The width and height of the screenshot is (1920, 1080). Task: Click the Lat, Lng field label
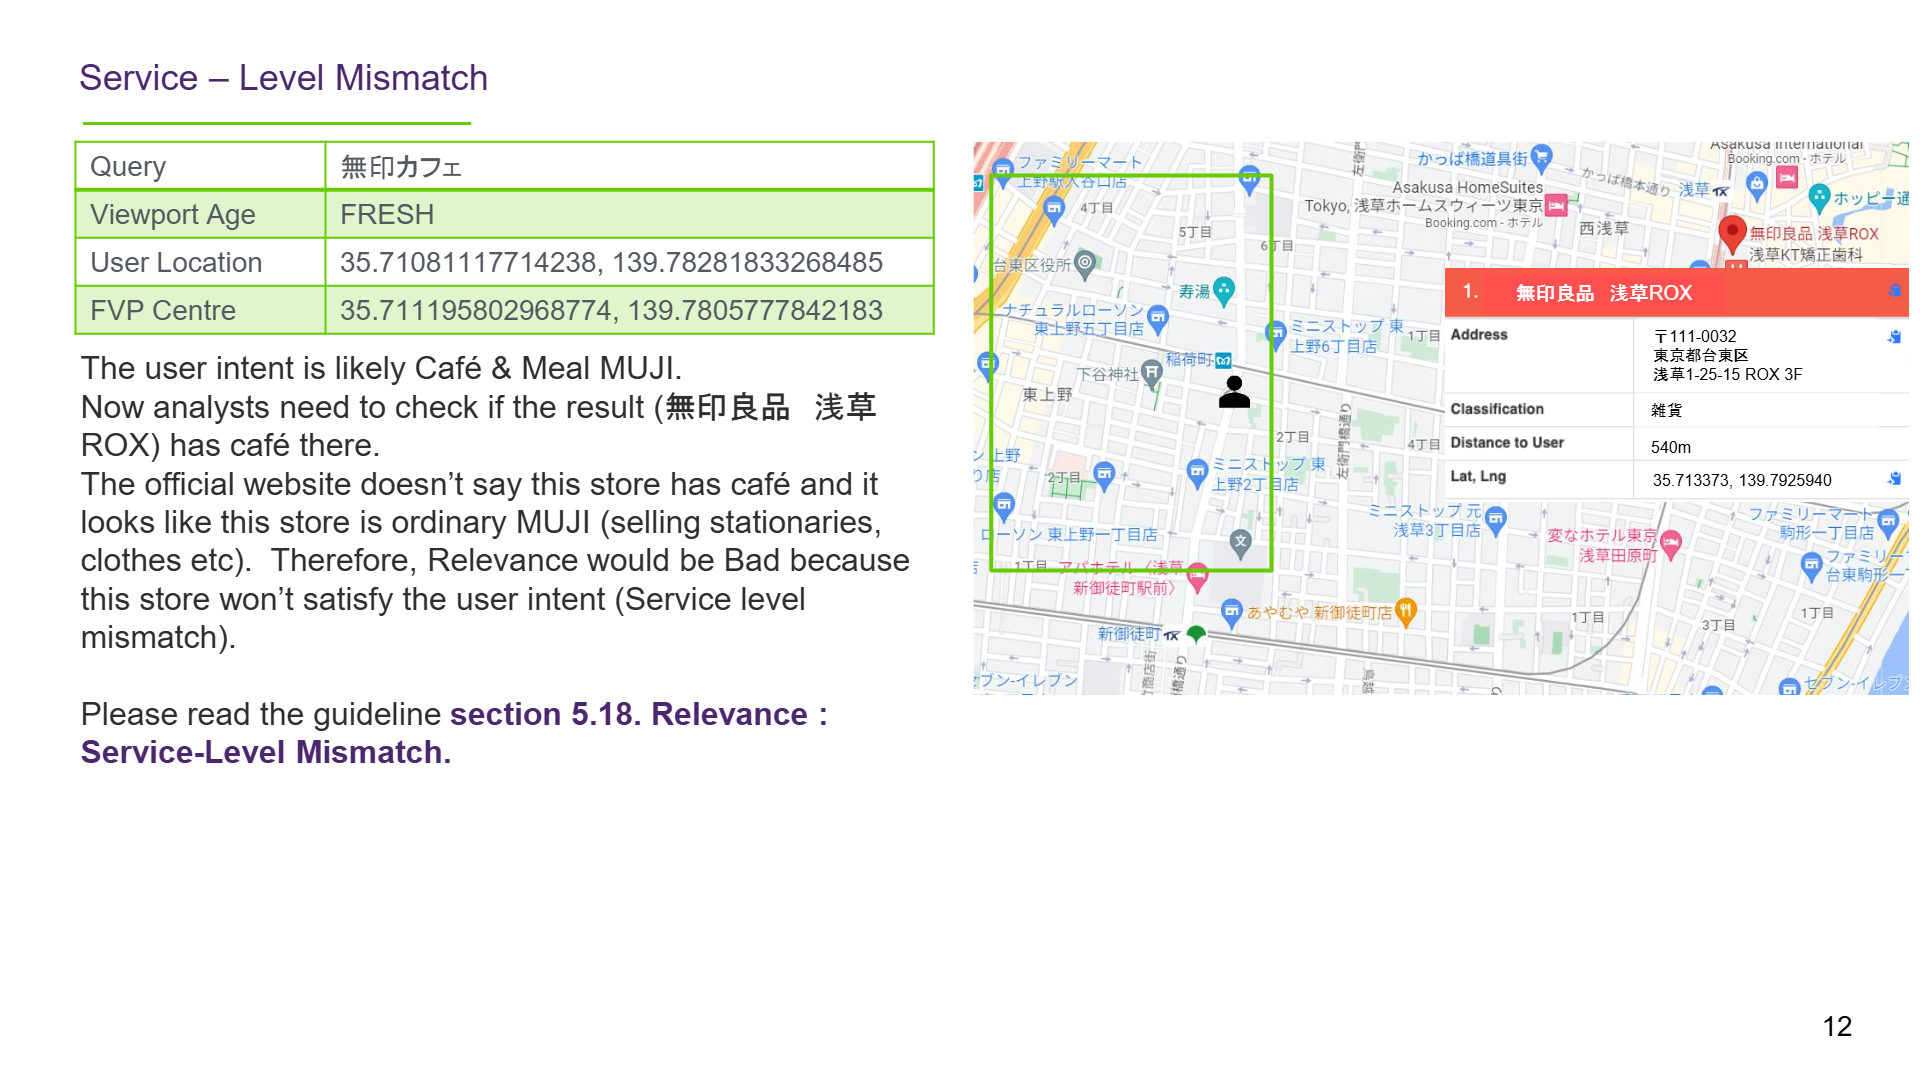[1478, 476]
